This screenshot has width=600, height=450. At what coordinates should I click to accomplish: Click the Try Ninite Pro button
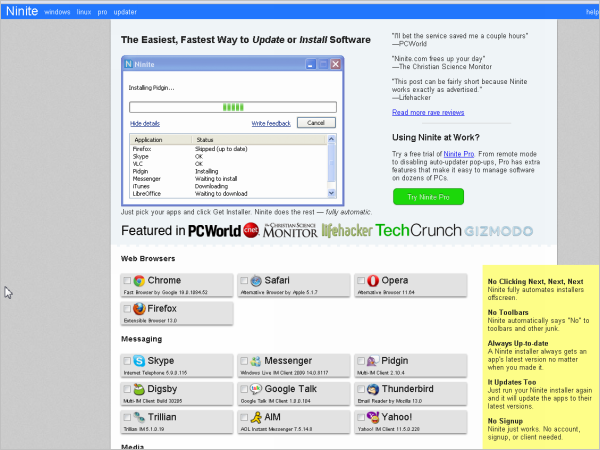(x=428, y=197)
